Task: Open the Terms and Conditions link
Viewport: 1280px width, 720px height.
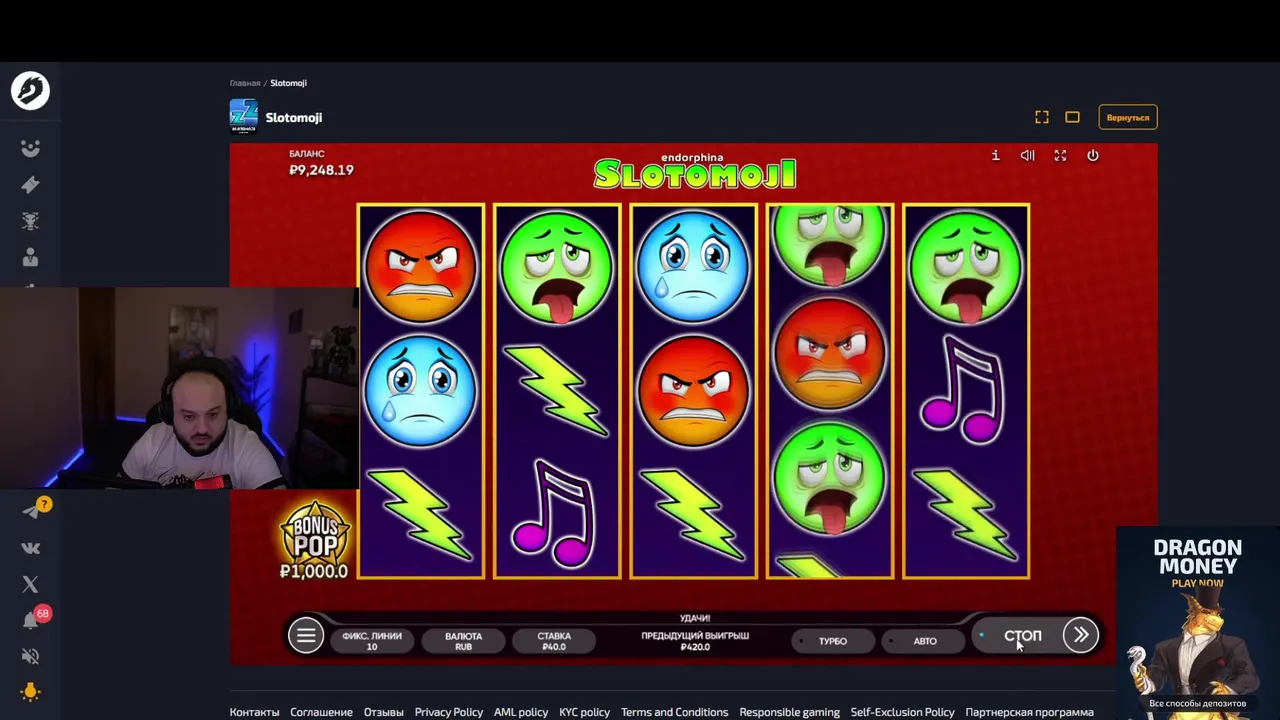Action: [674, 712]
